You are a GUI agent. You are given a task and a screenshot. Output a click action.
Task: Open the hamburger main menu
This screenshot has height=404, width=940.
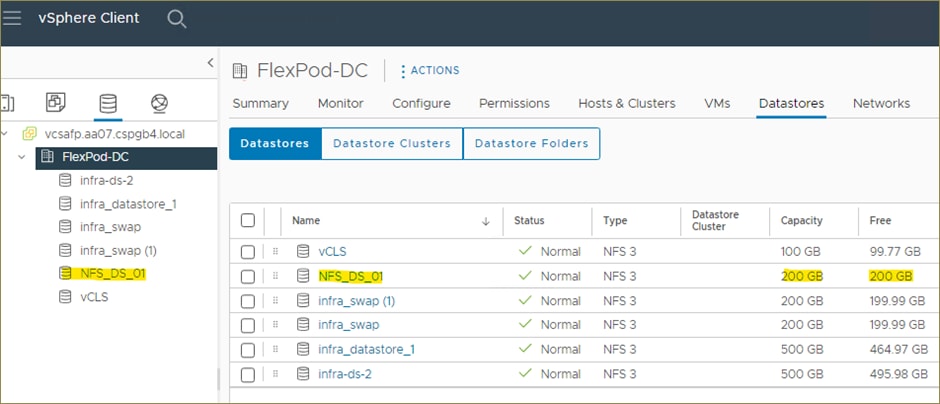[11, 18]
